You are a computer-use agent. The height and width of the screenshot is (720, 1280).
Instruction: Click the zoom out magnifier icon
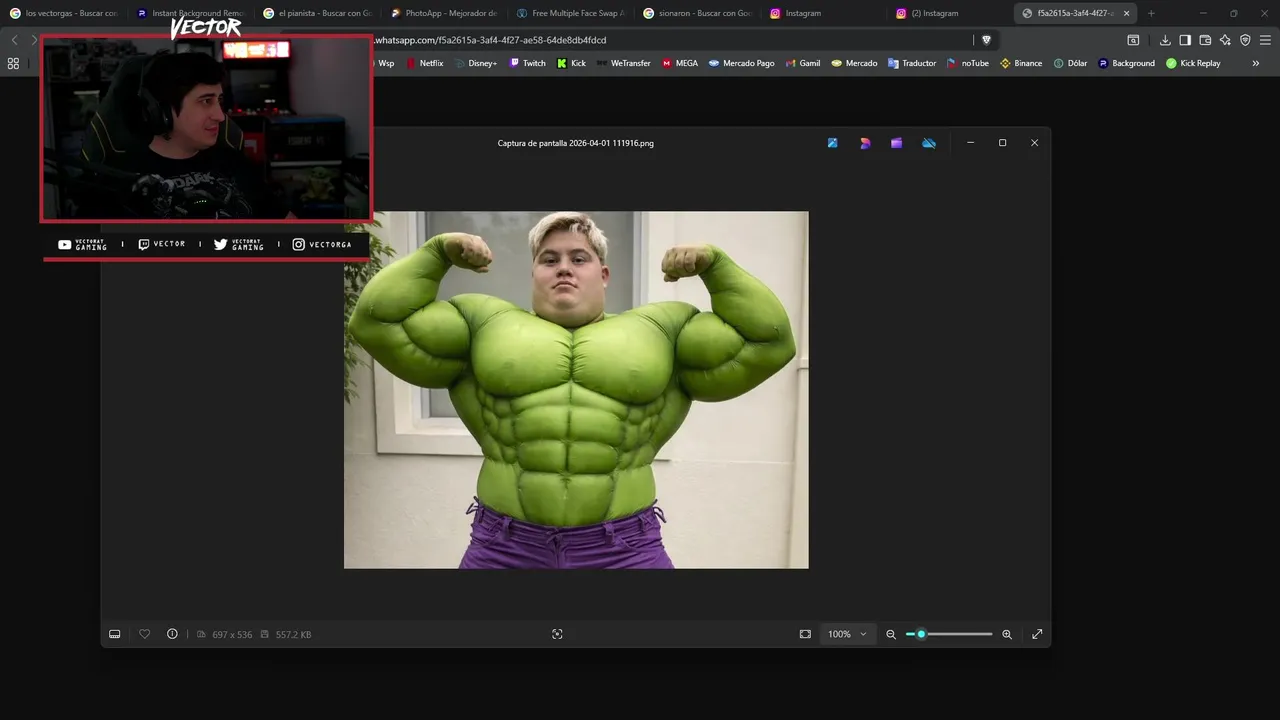[x=891, y=634]
